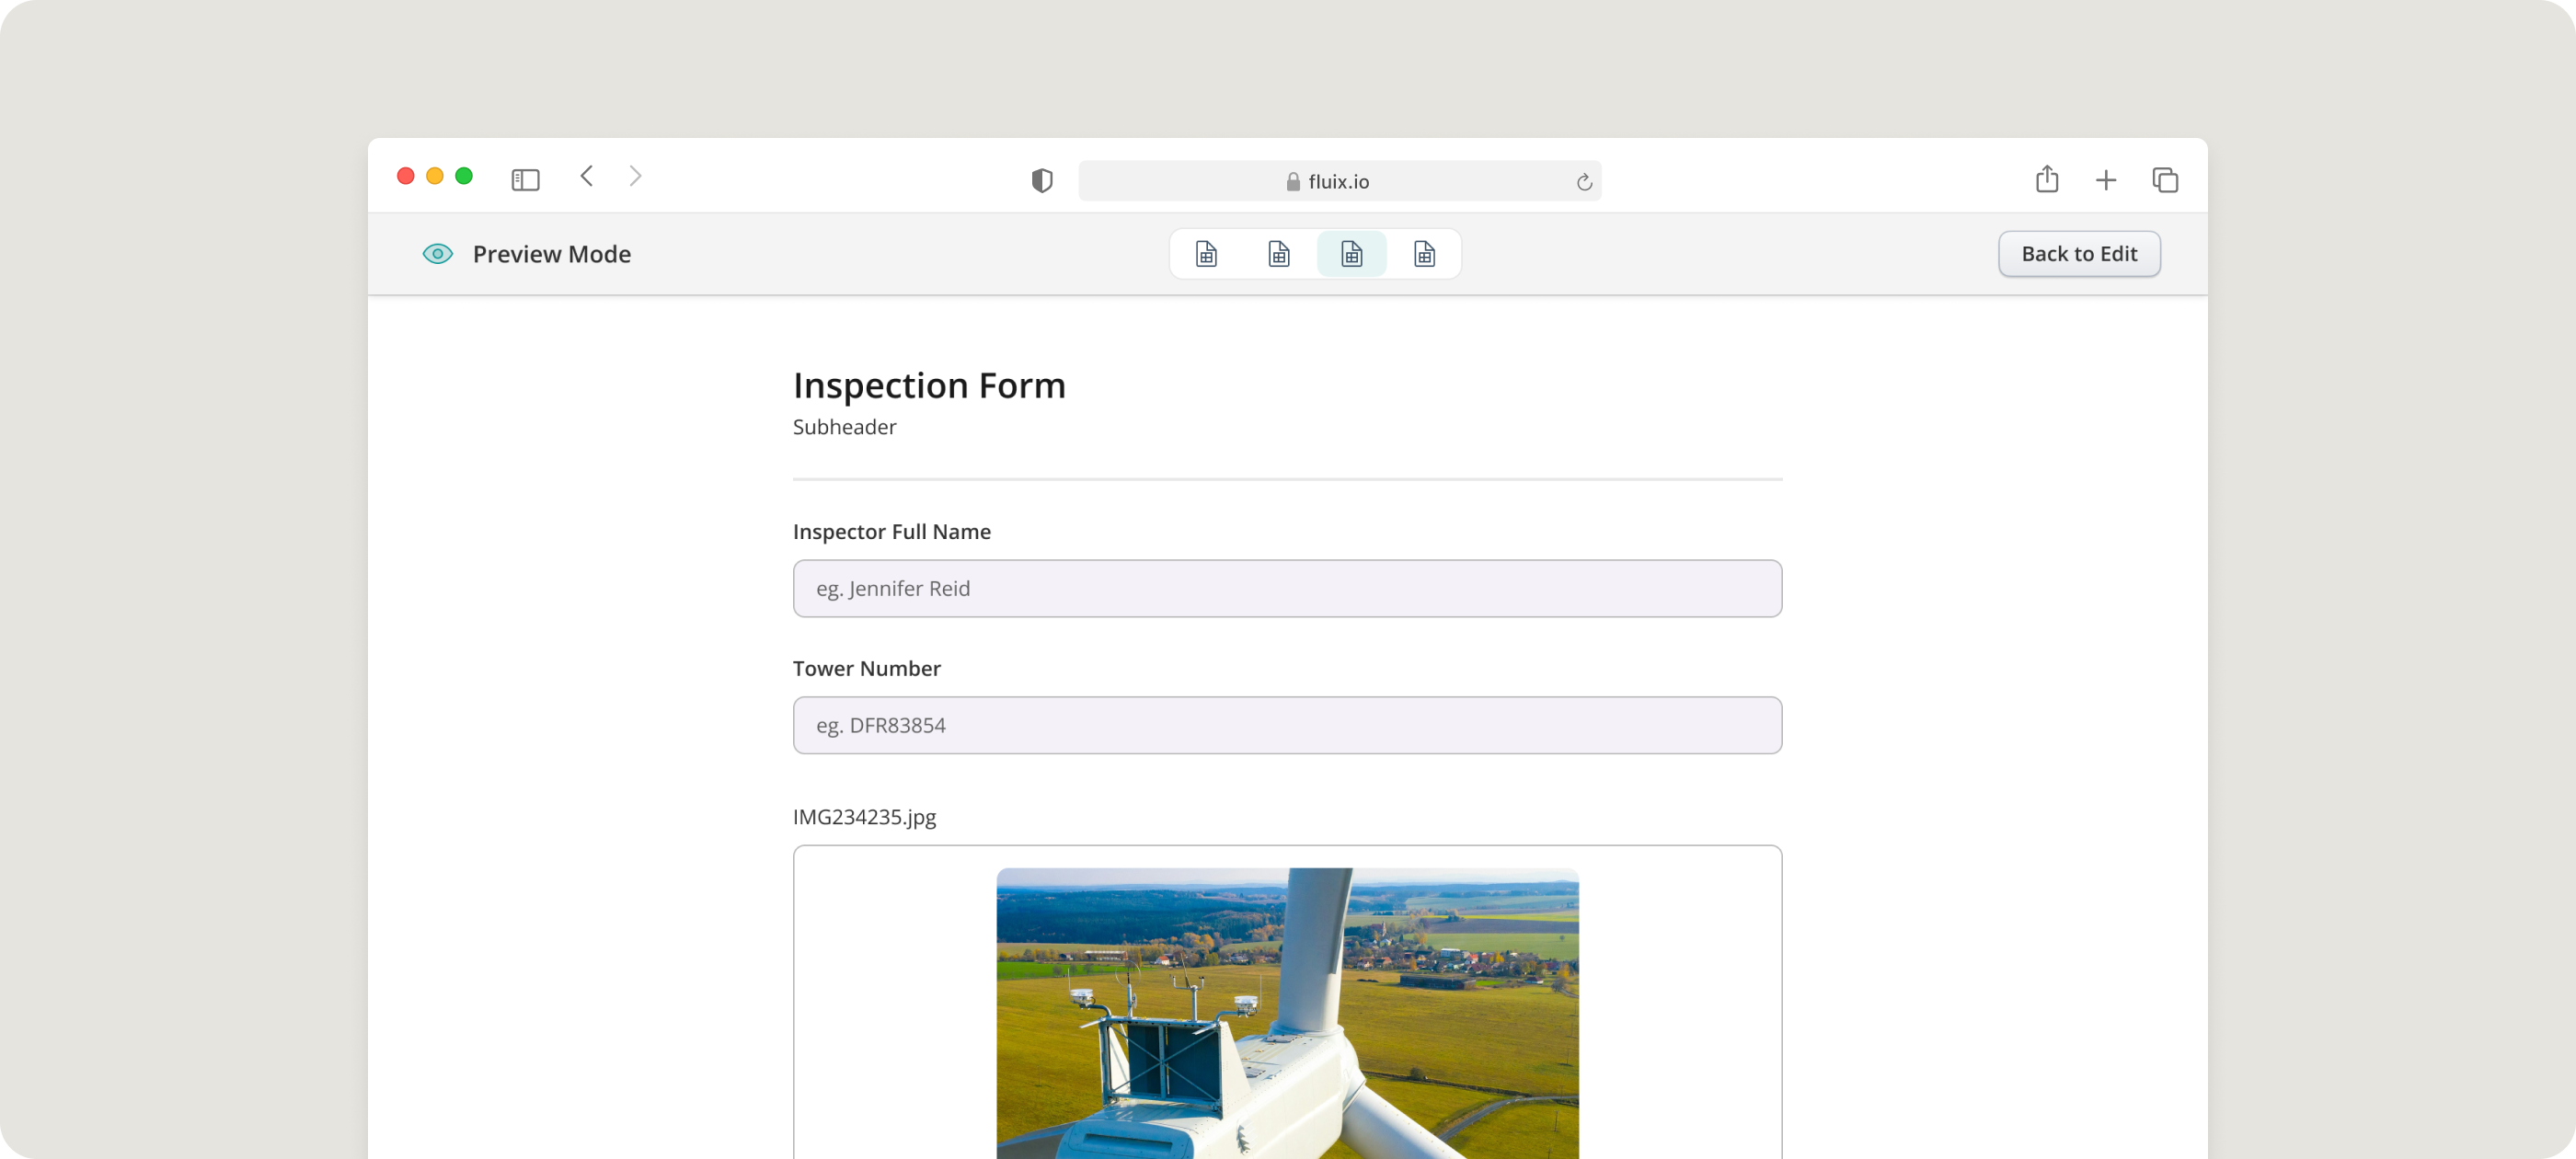The width and height of the screenshot is (2576, 1159).
Task: Show tab overview icon
Action: [x=2165, y=180]
